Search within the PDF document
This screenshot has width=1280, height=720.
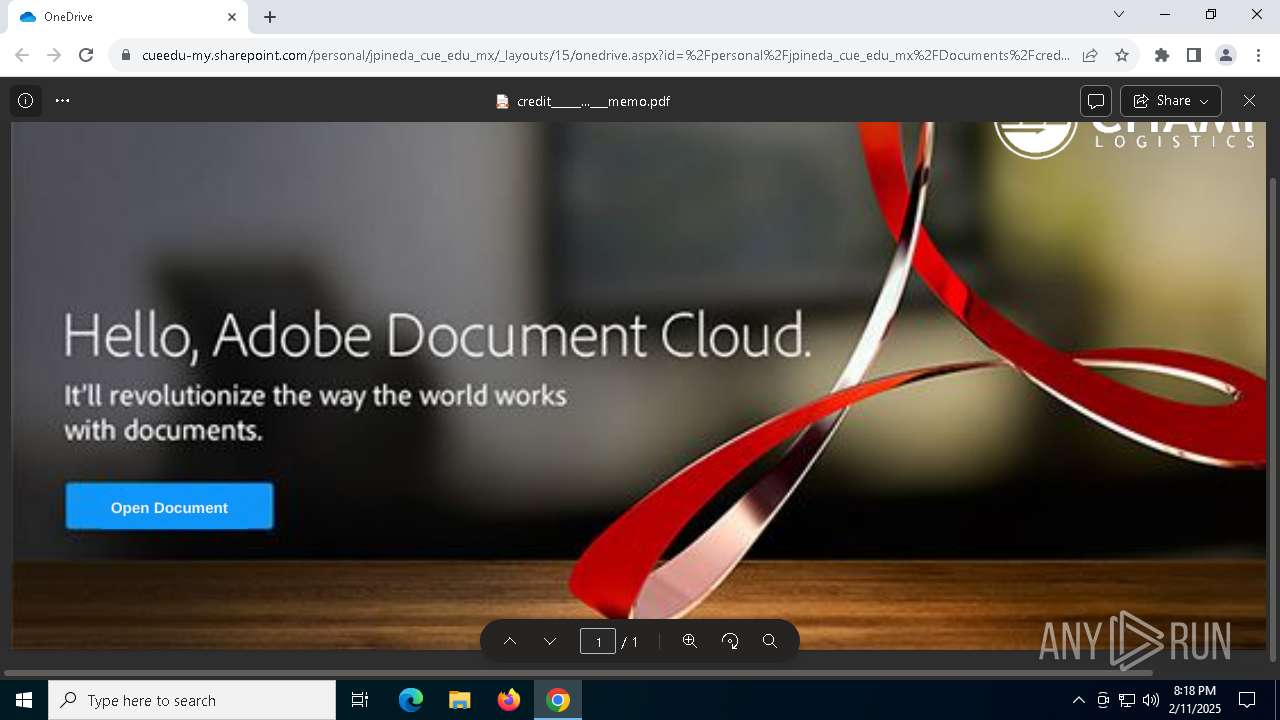pos(770,641)
